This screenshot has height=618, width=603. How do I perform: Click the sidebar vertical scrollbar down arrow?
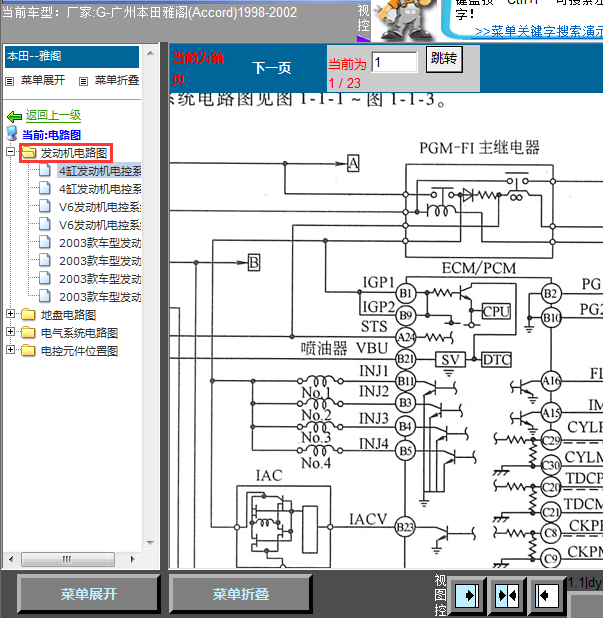pyautogui.click(x=150, y=543)
